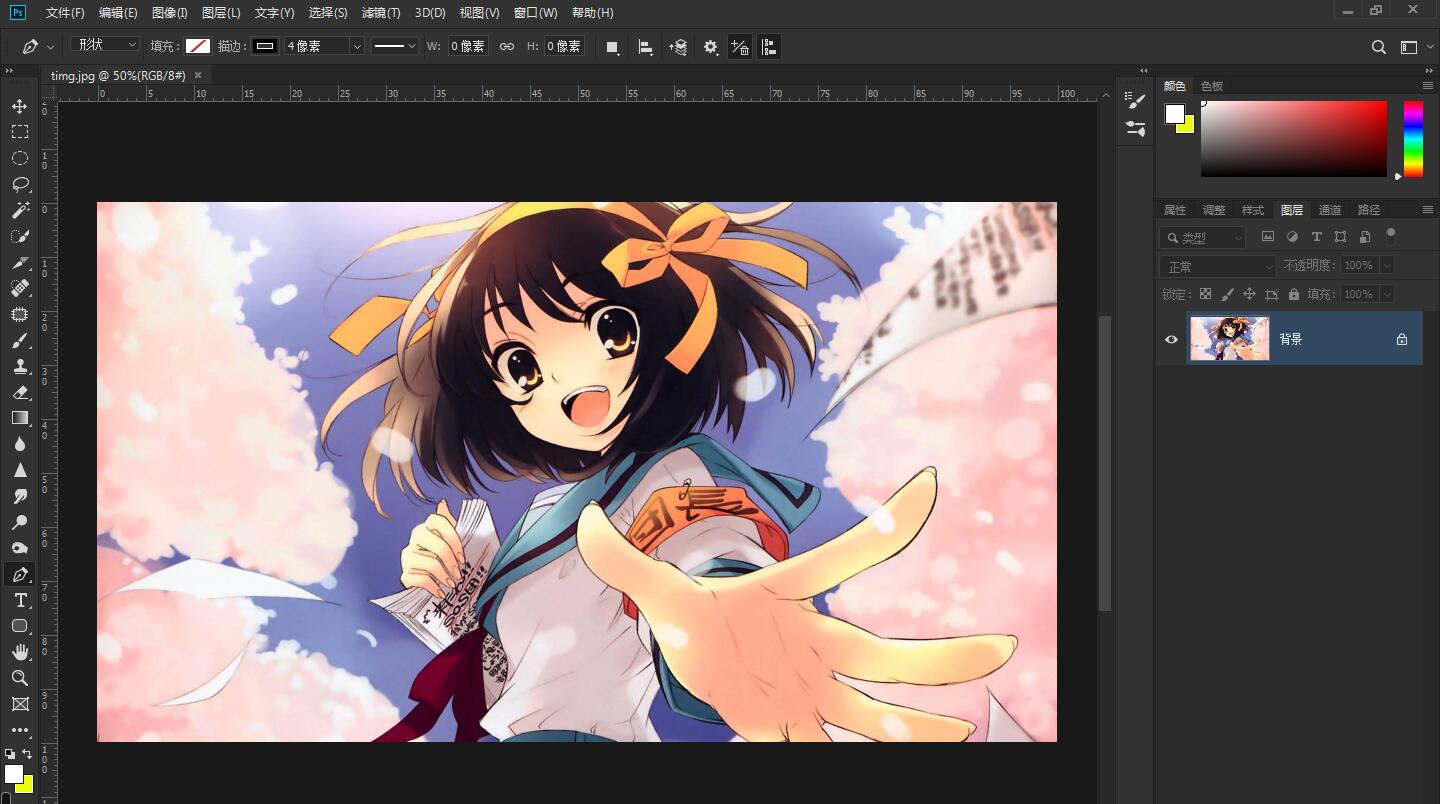Expand the stroke width 4 像素 dropdown
Viewport: 1440px width, 804px height.
point(356,46)
